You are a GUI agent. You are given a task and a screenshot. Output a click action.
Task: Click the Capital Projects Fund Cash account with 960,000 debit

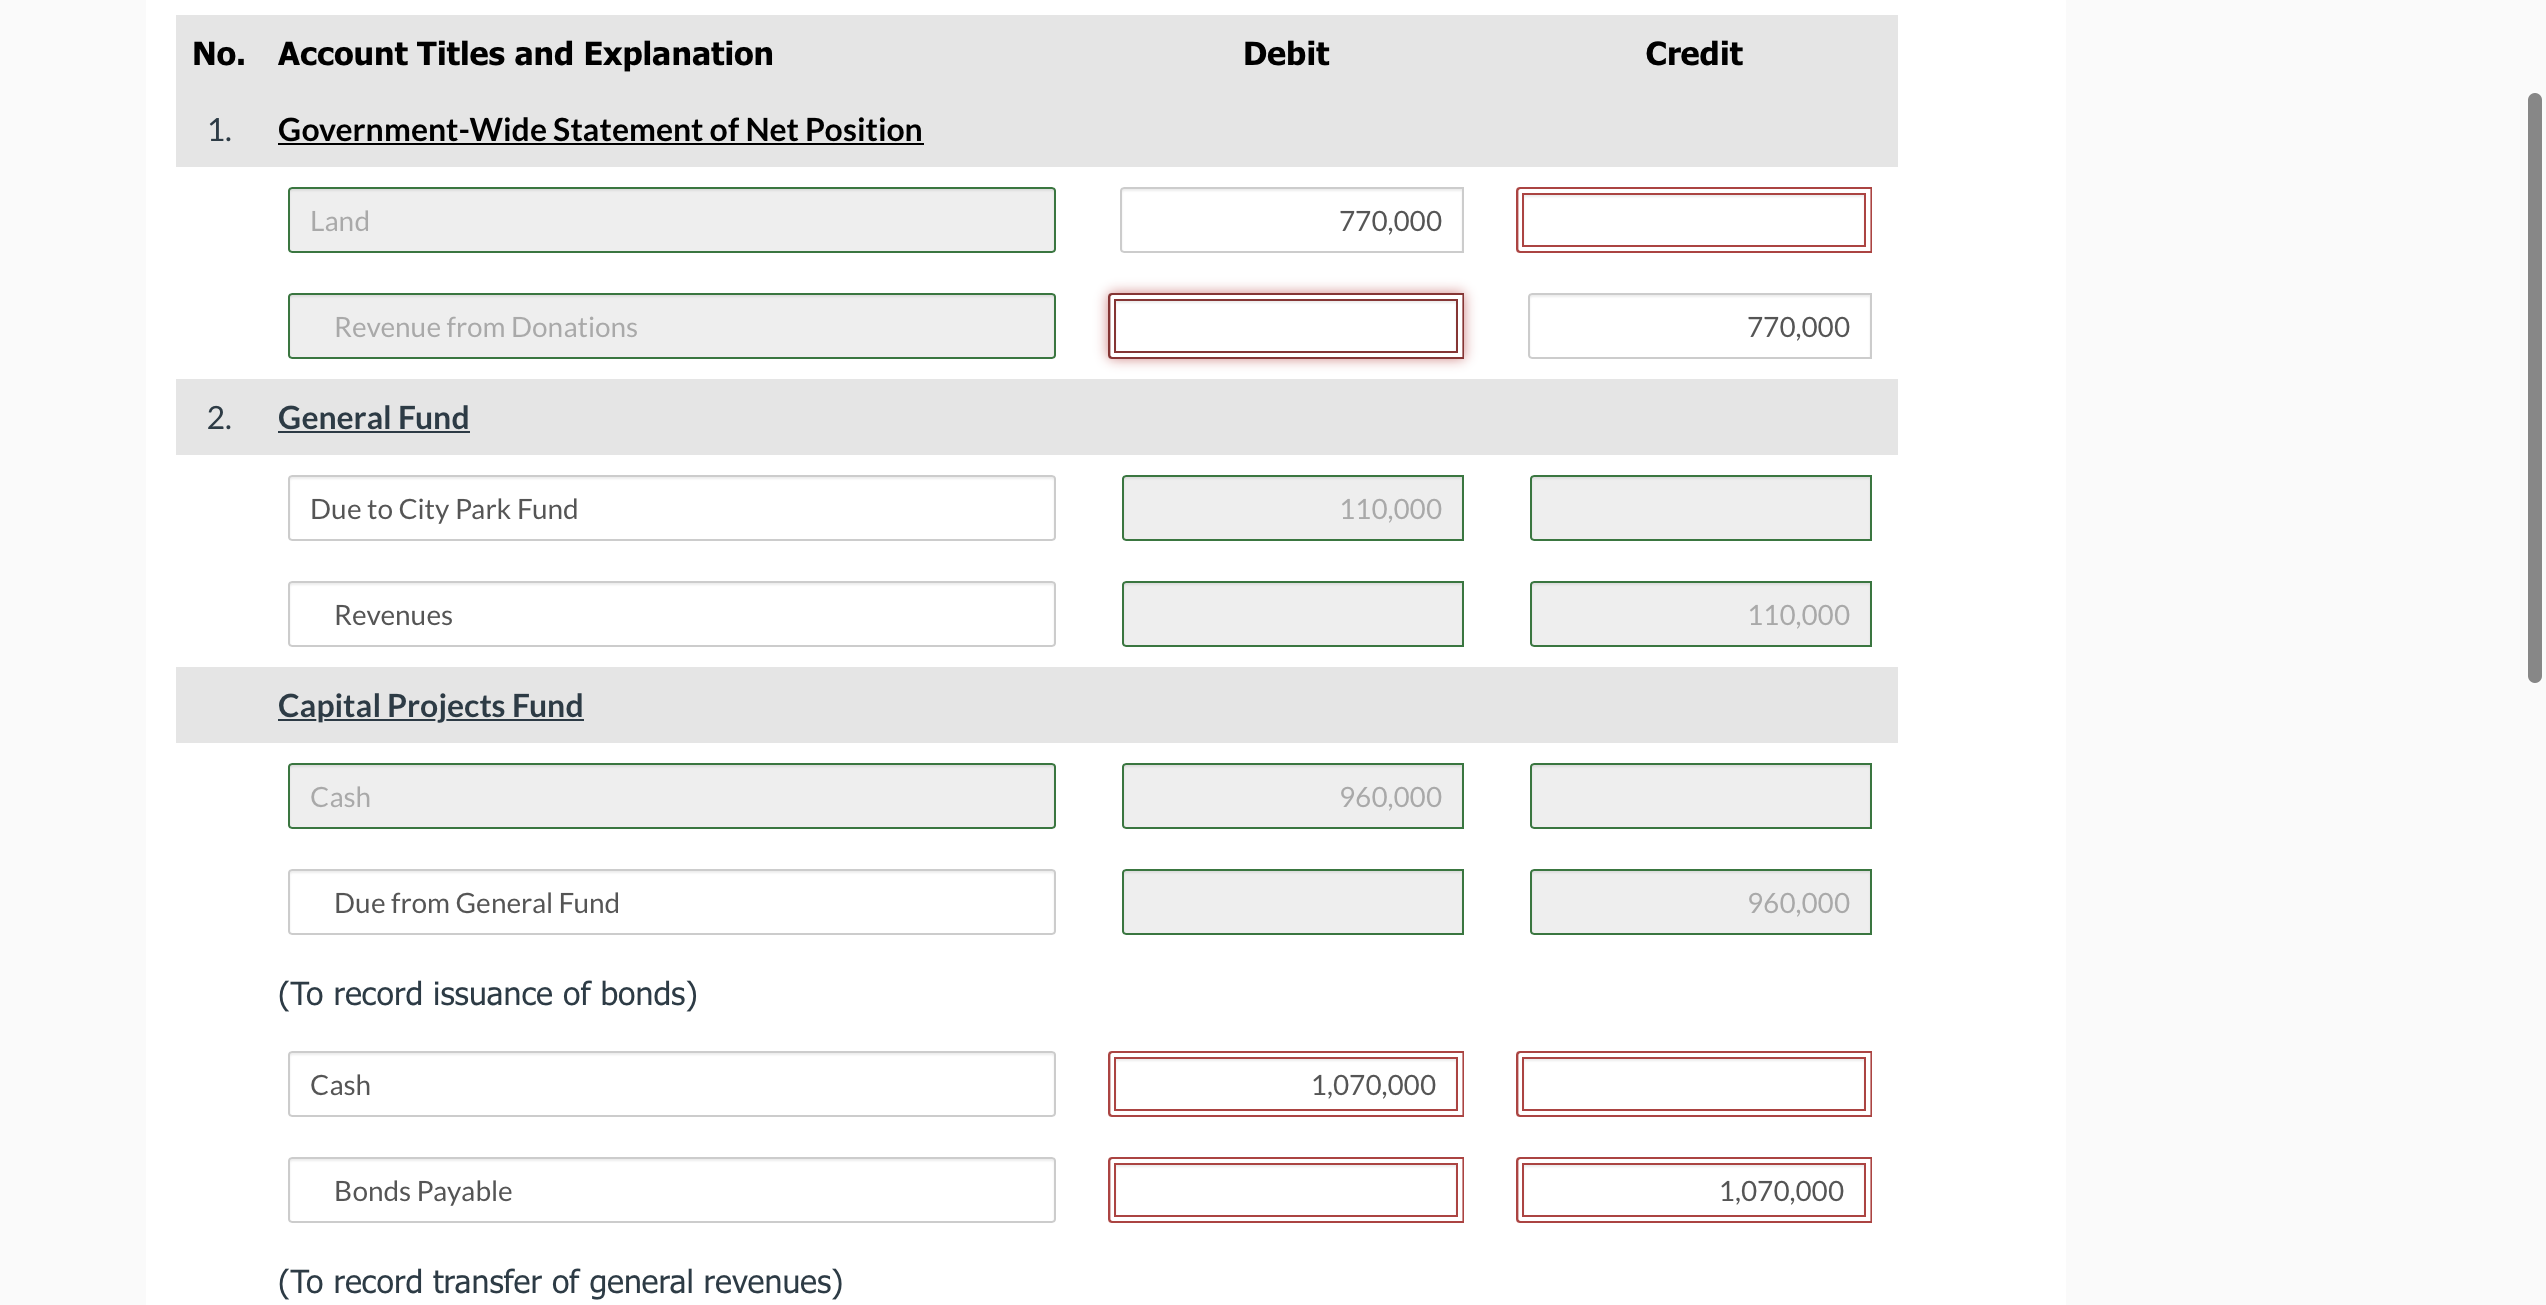[x=671, y=796]
